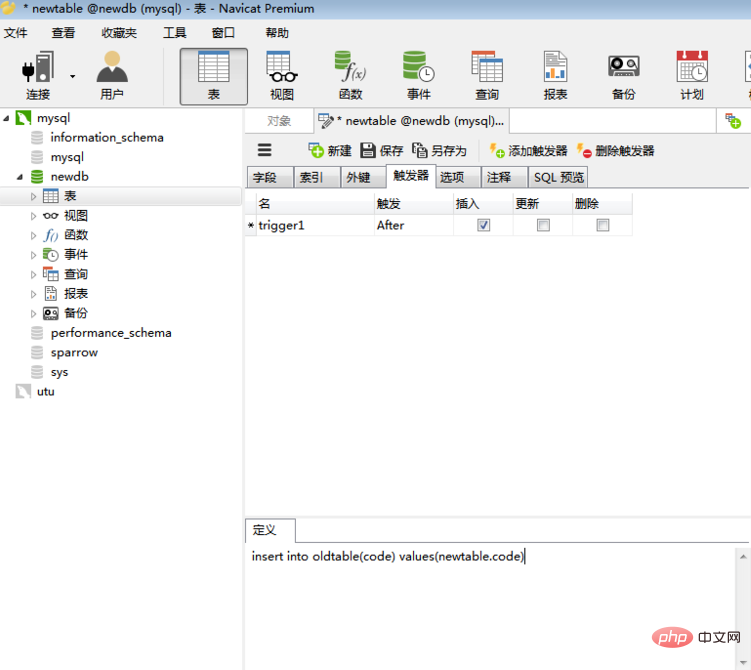751x670 pixels.
Task: Open the 视图 view toolbar icon
Action: click(282, 76)
